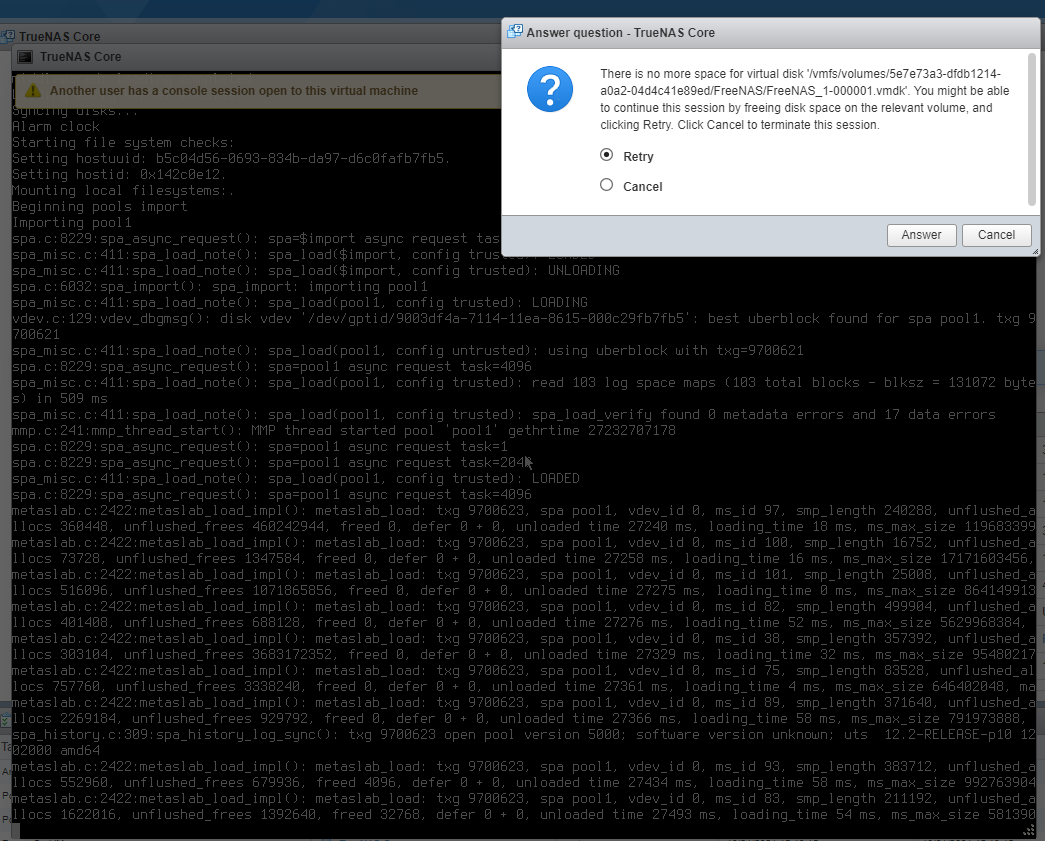Click the 'Alarm clock' console line

(56, 127)
